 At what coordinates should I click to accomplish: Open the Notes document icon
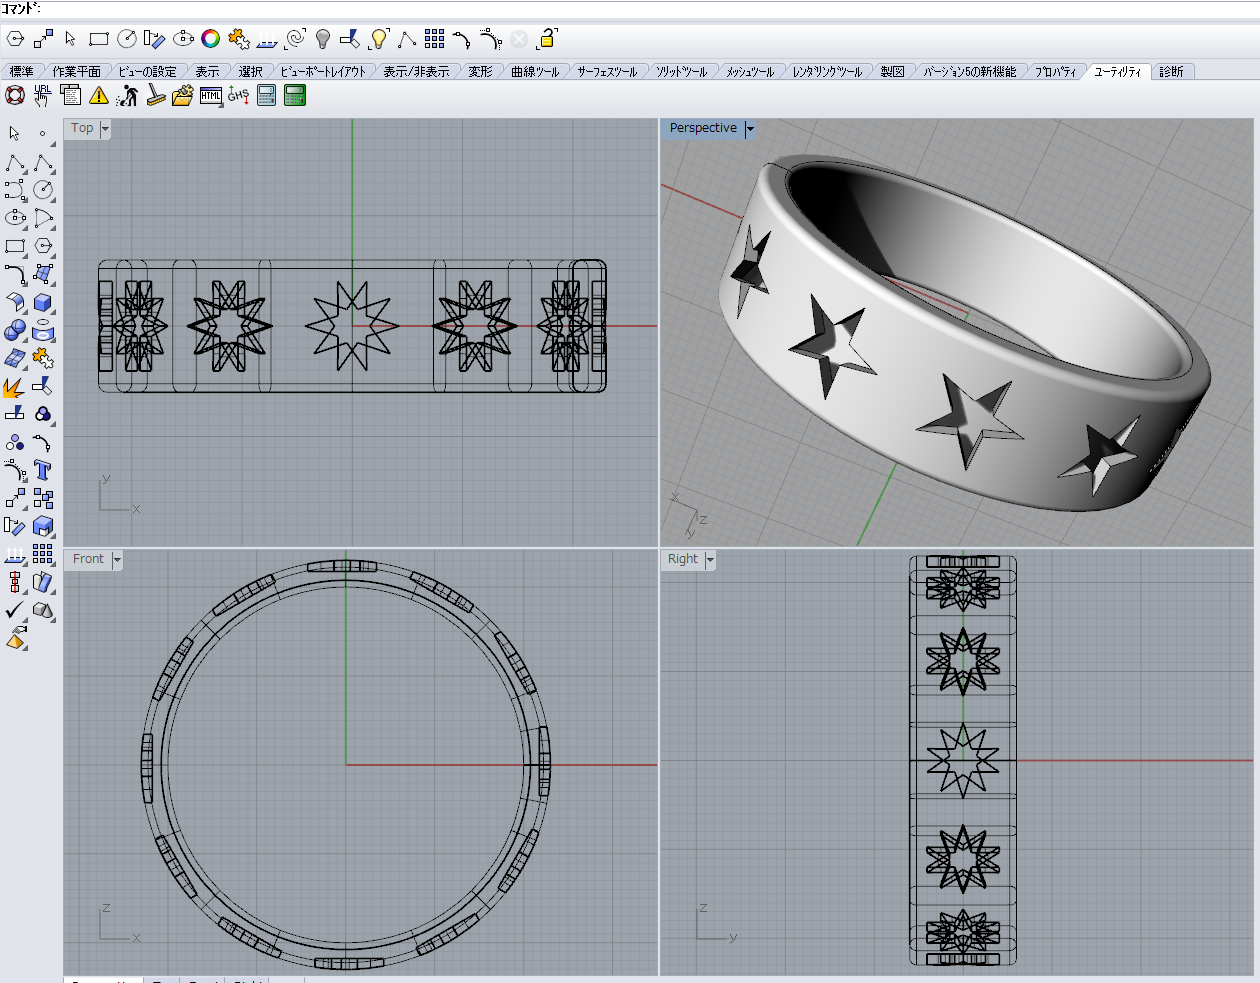(x=71, y=95)
